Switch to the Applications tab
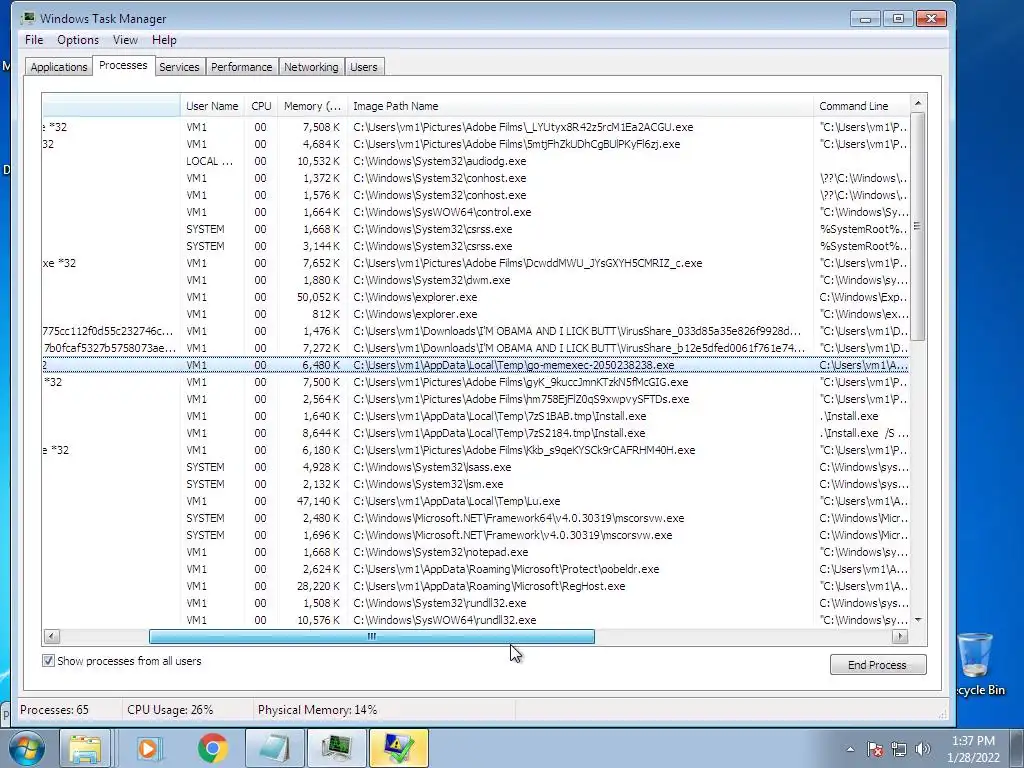Viewport: 1024px width, 768px height. pyautogui.click(x=59, y=67)
